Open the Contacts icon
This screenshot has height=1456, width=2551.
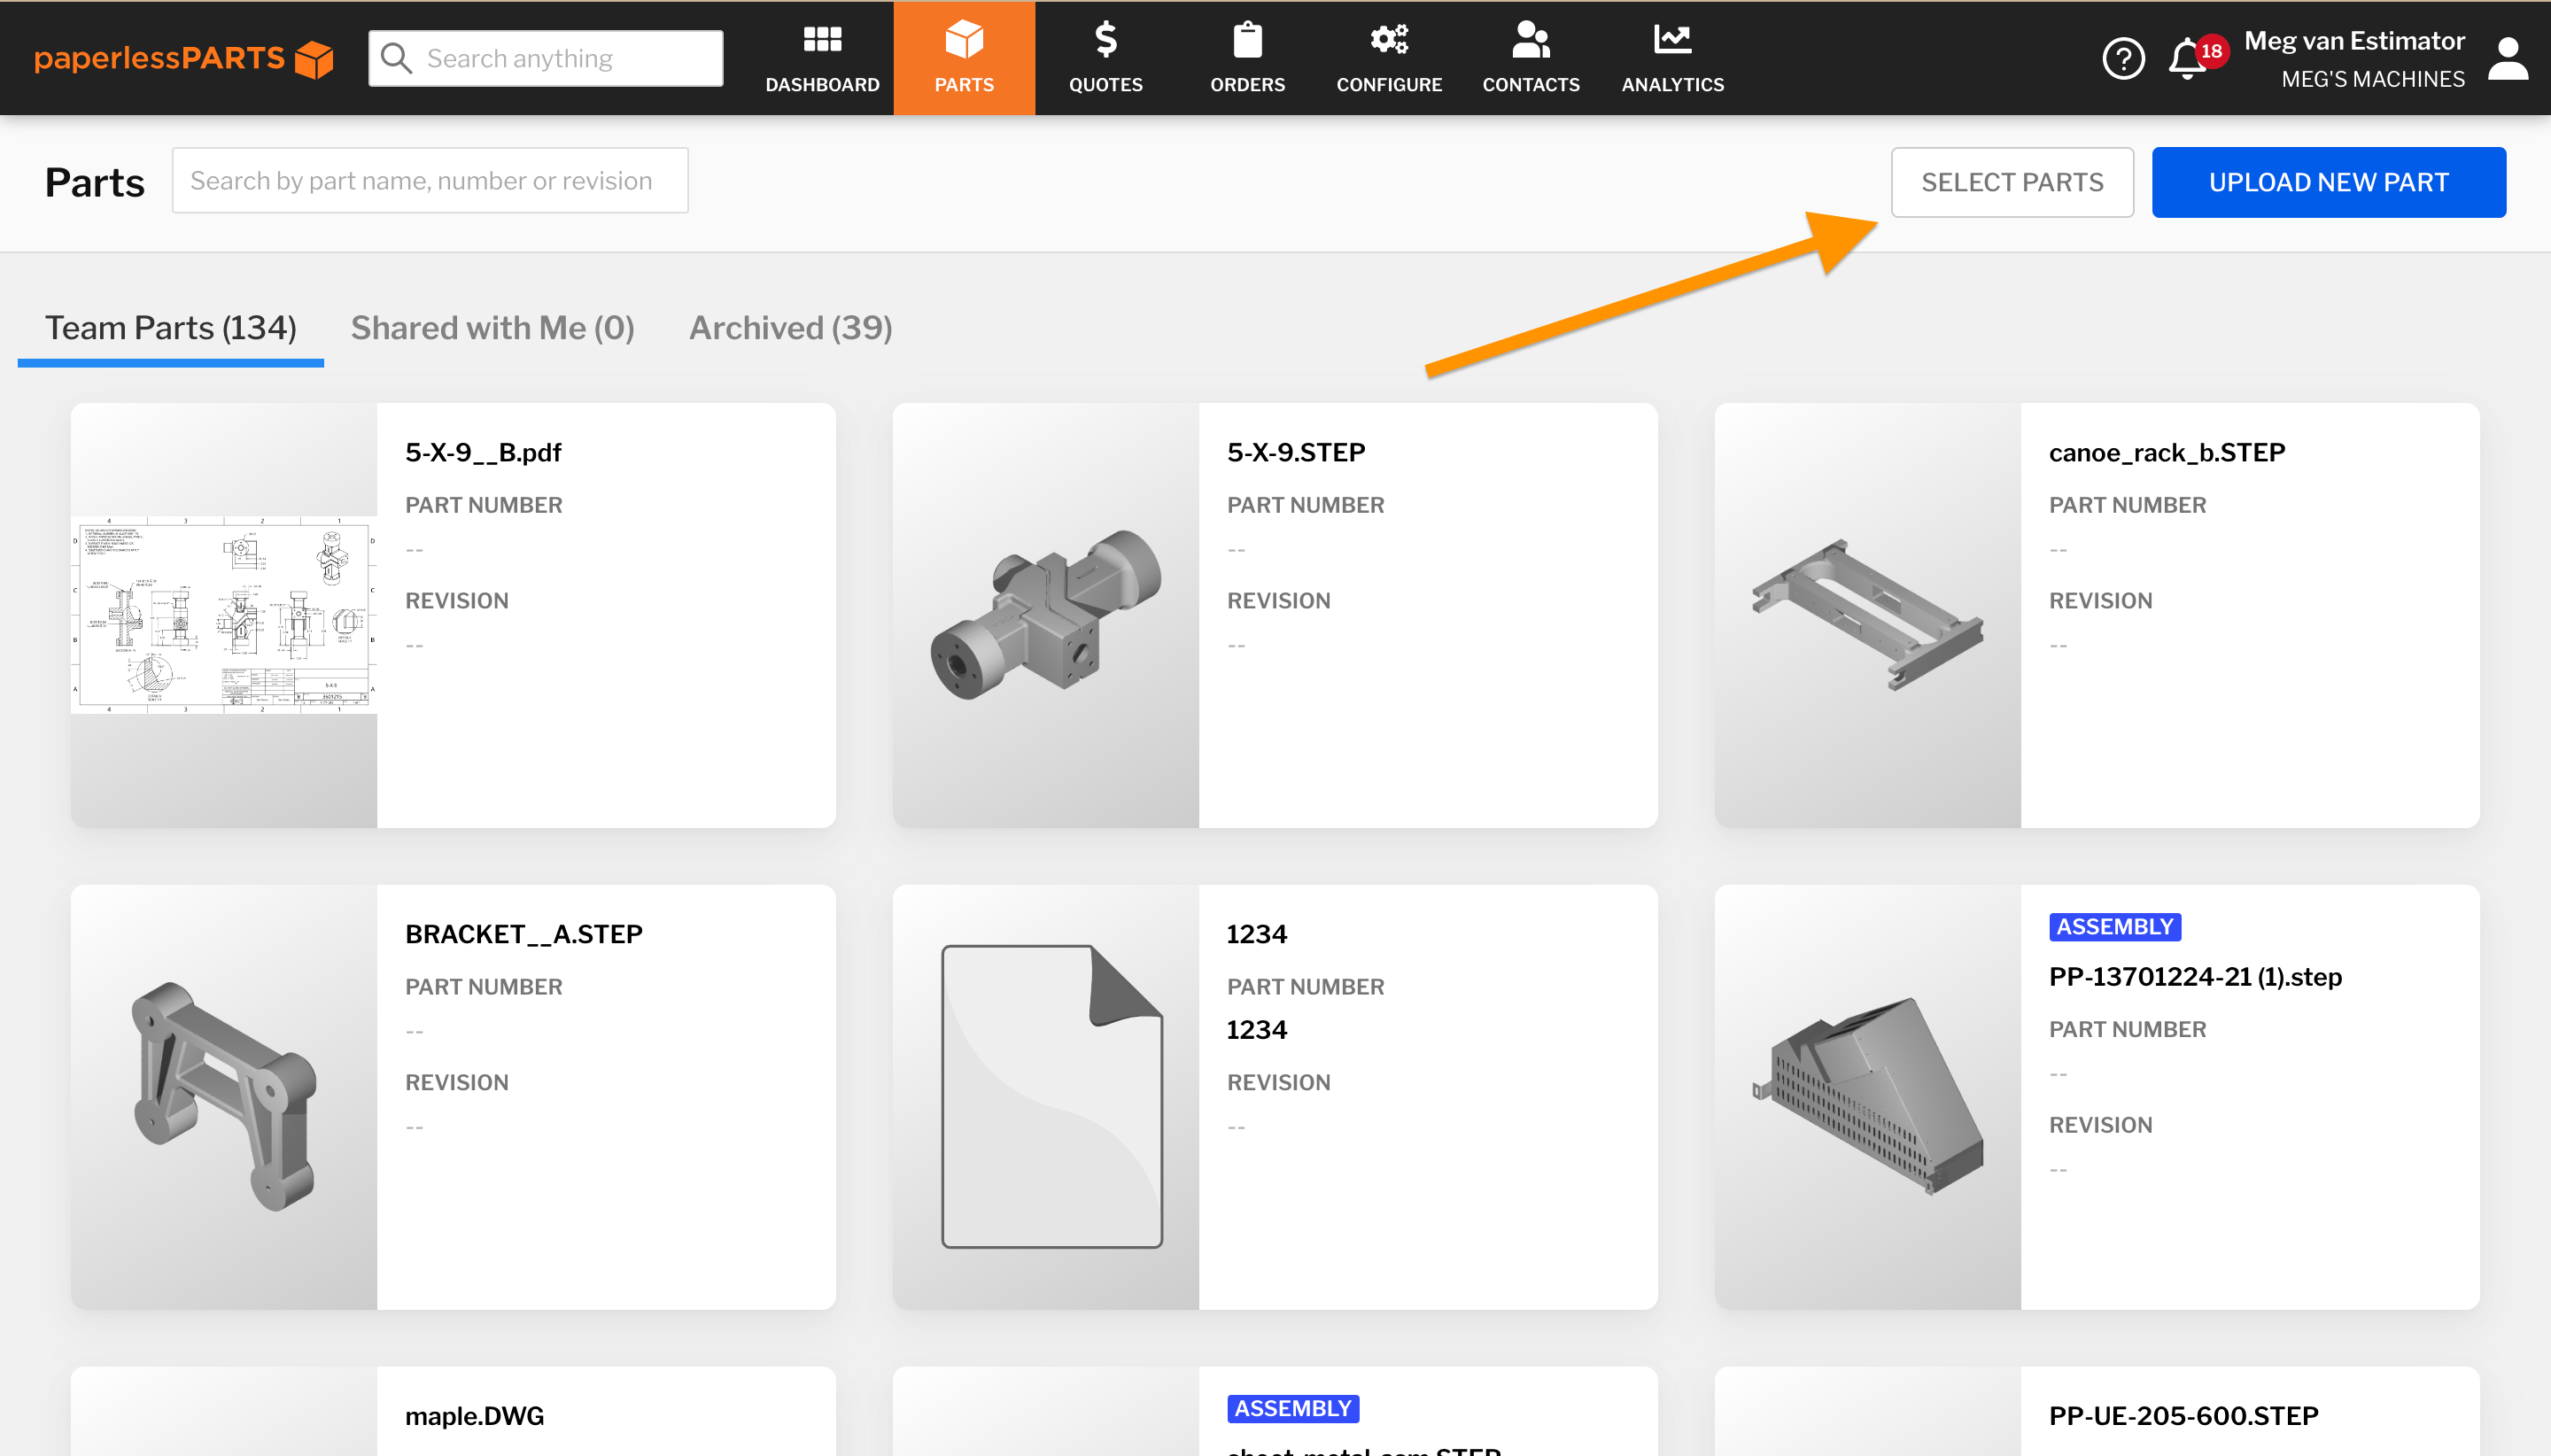pyautogui.click(x=1529, y=40)
